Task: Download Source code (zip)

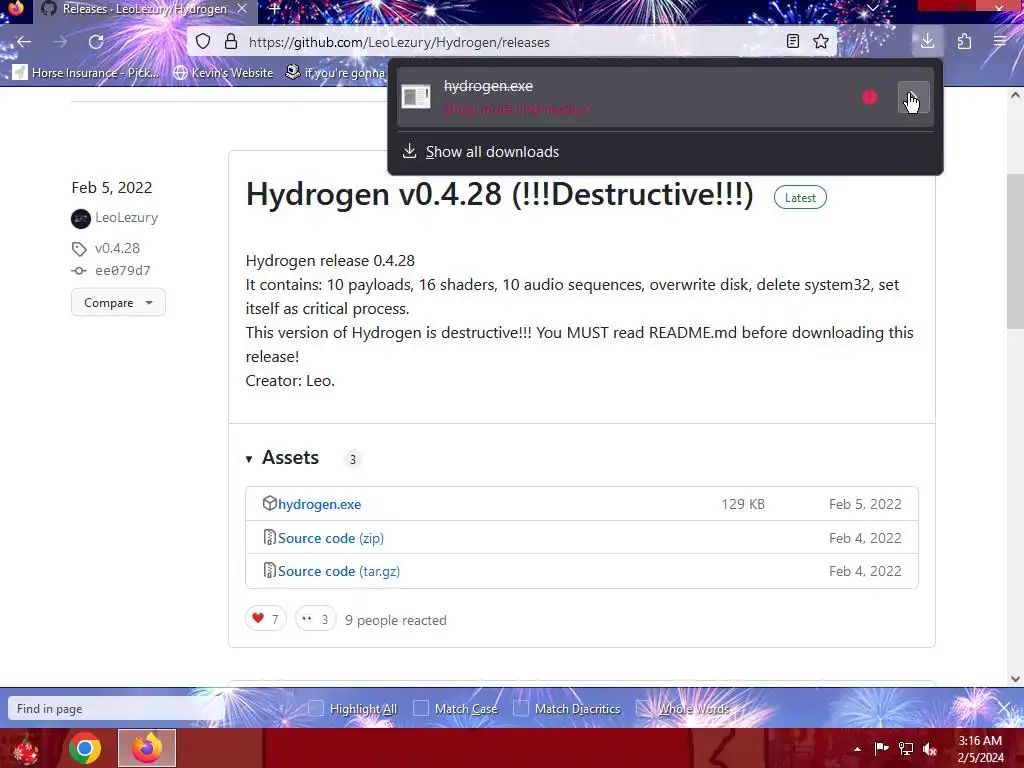Action: tap(330, 538)
